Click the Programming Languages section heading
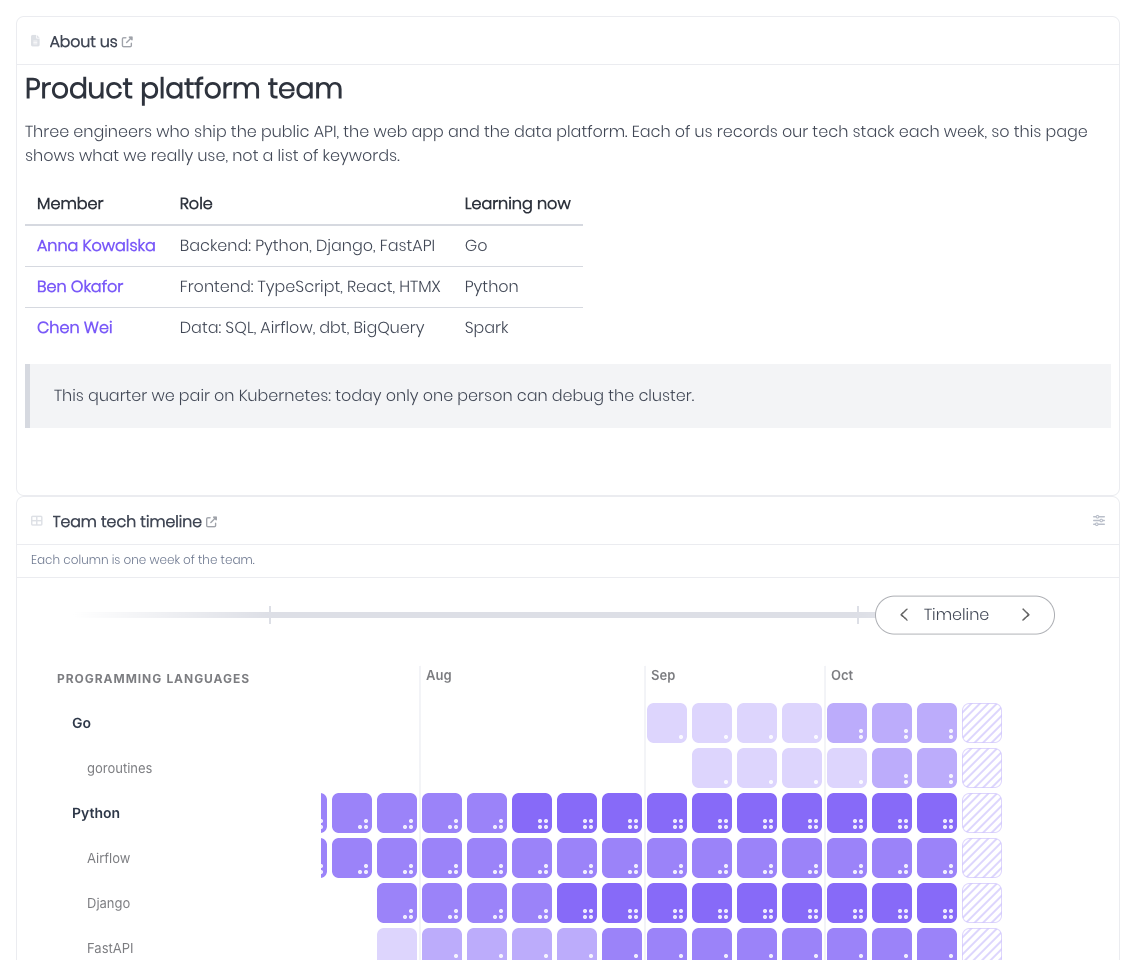Viewport: 1136px width, 960px height. pyautogui.click(x=153, y=679)
